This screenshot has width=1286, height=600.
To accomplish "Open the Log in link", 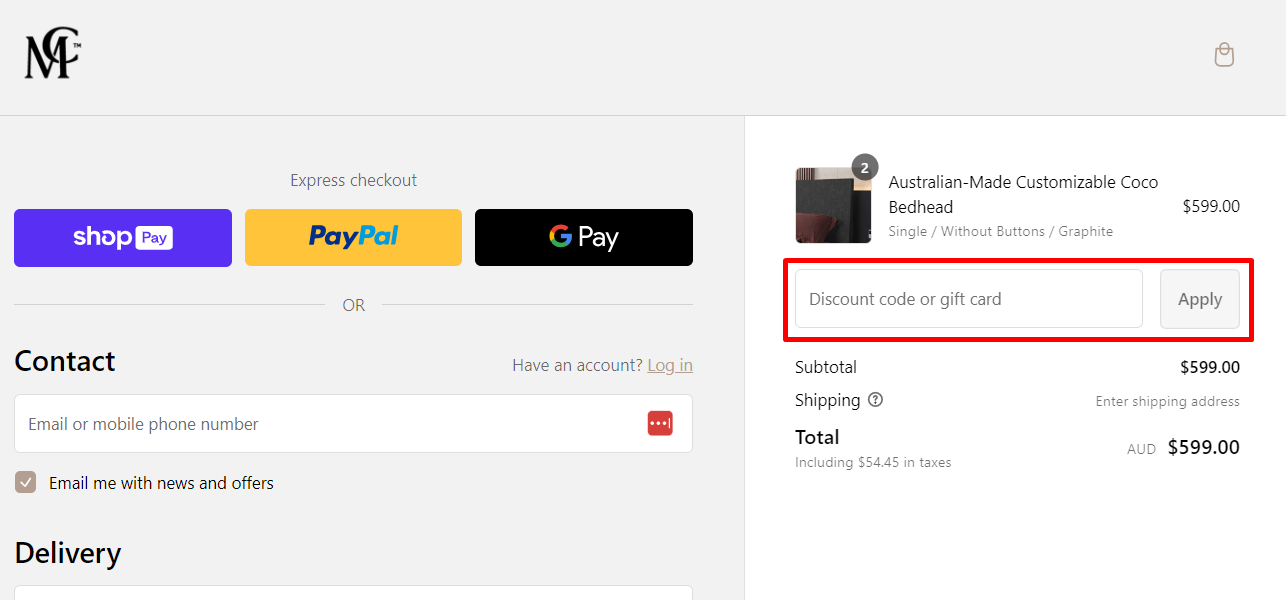I will [x=670, y=365].
